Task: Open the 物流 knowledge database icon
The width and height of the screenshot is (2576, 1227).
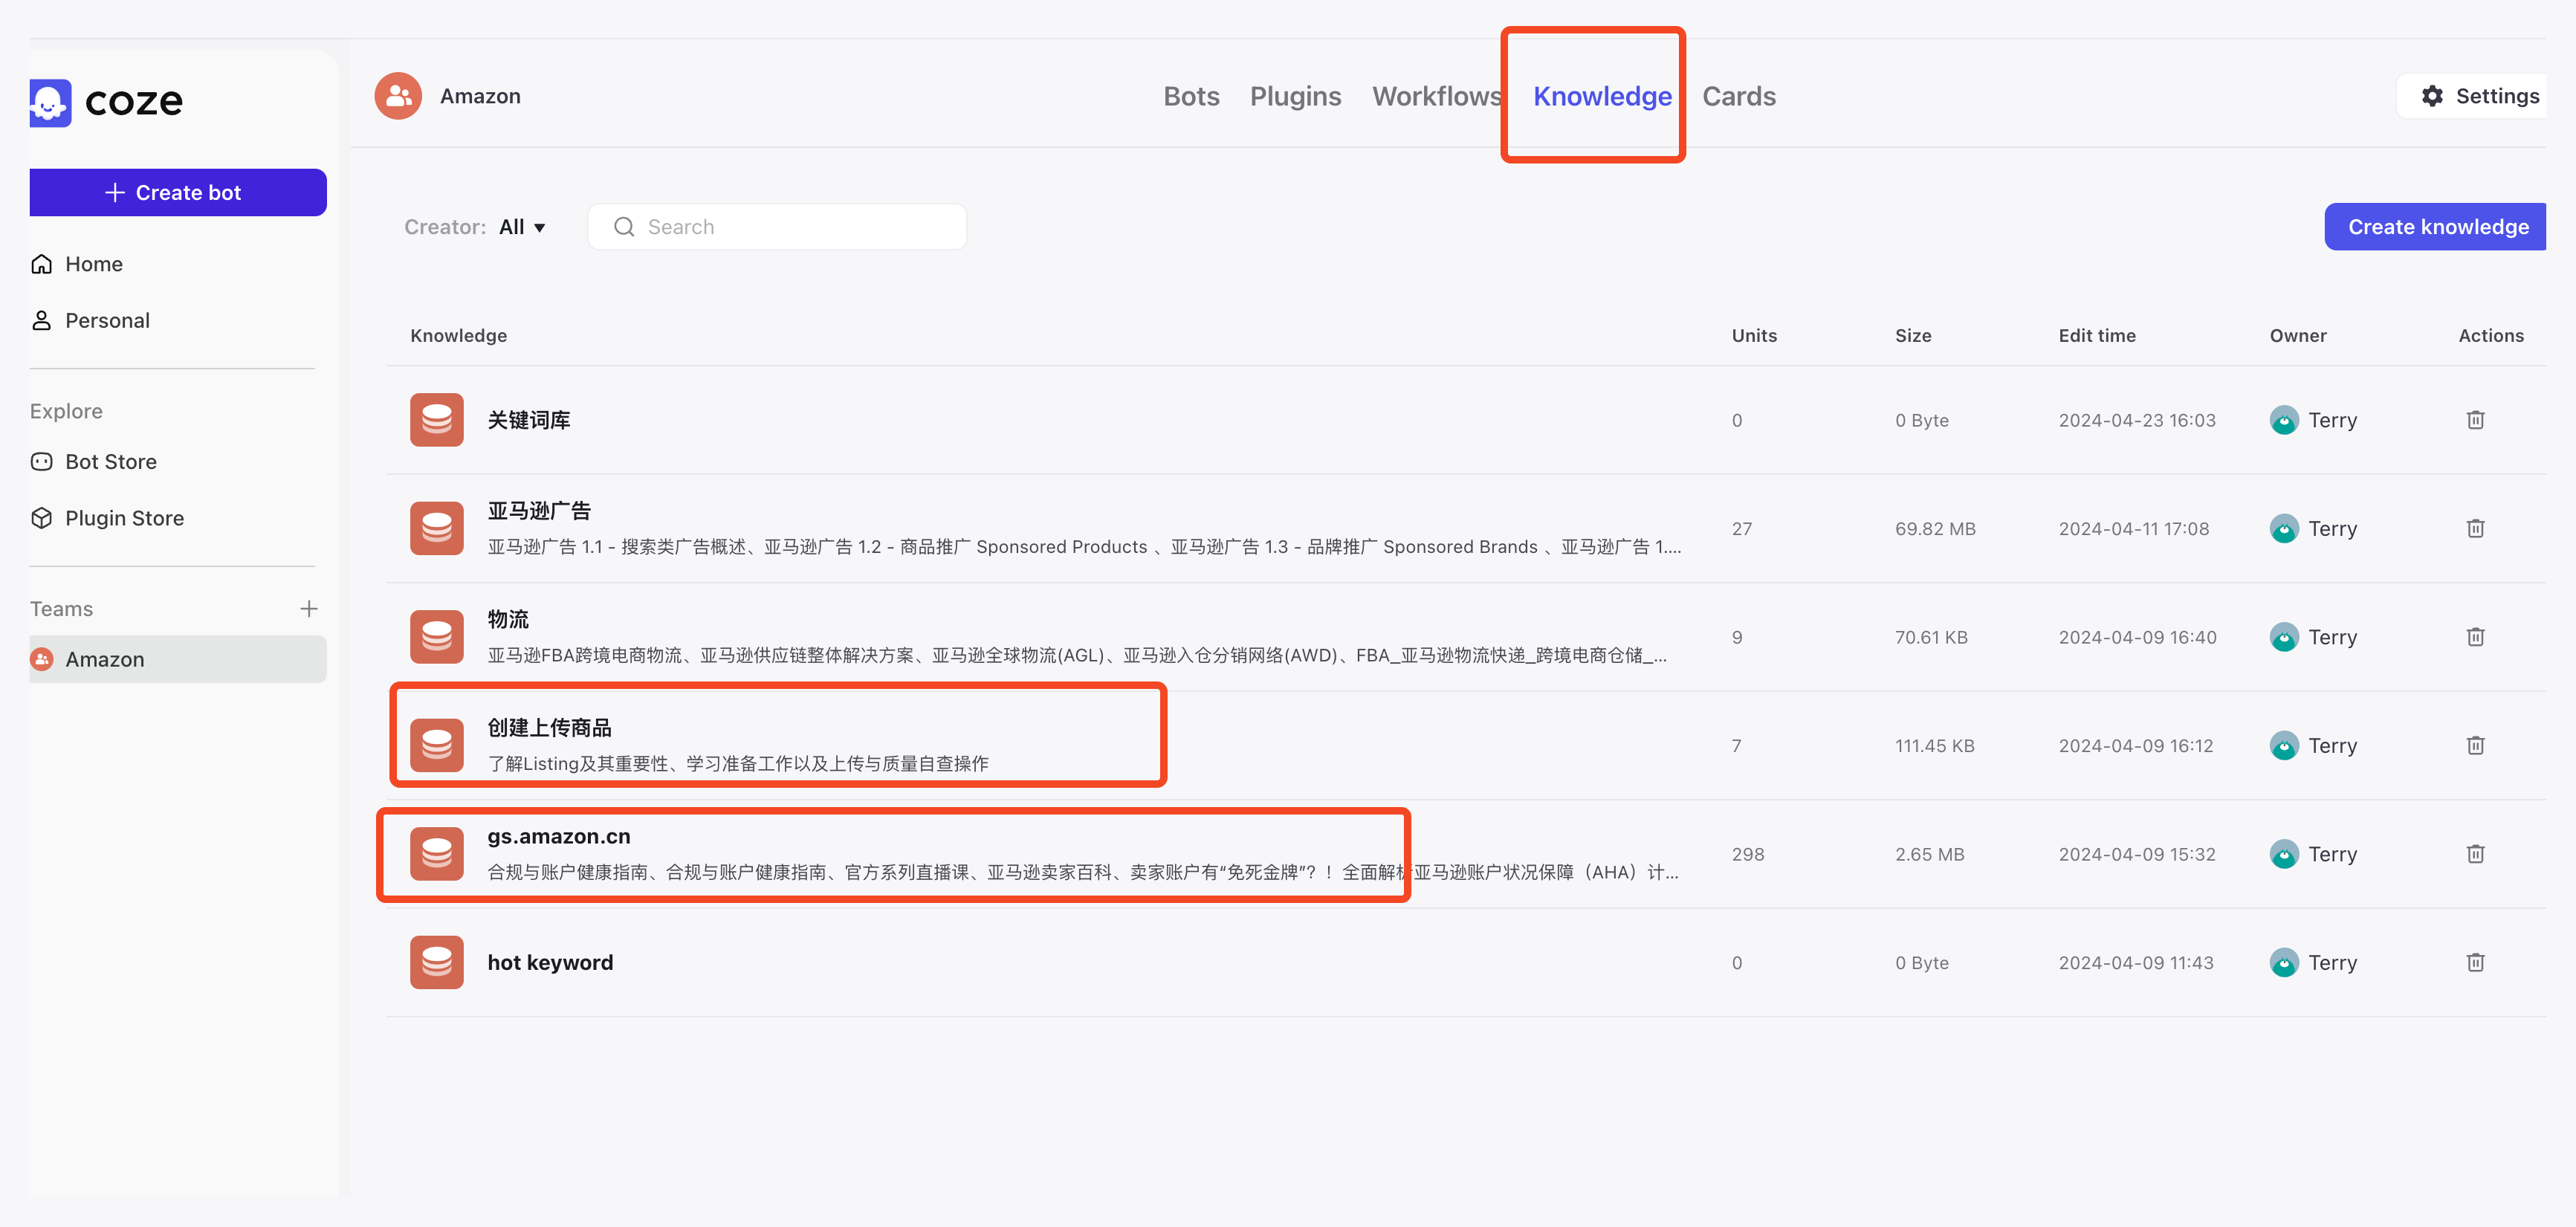Action: [437, 637]
